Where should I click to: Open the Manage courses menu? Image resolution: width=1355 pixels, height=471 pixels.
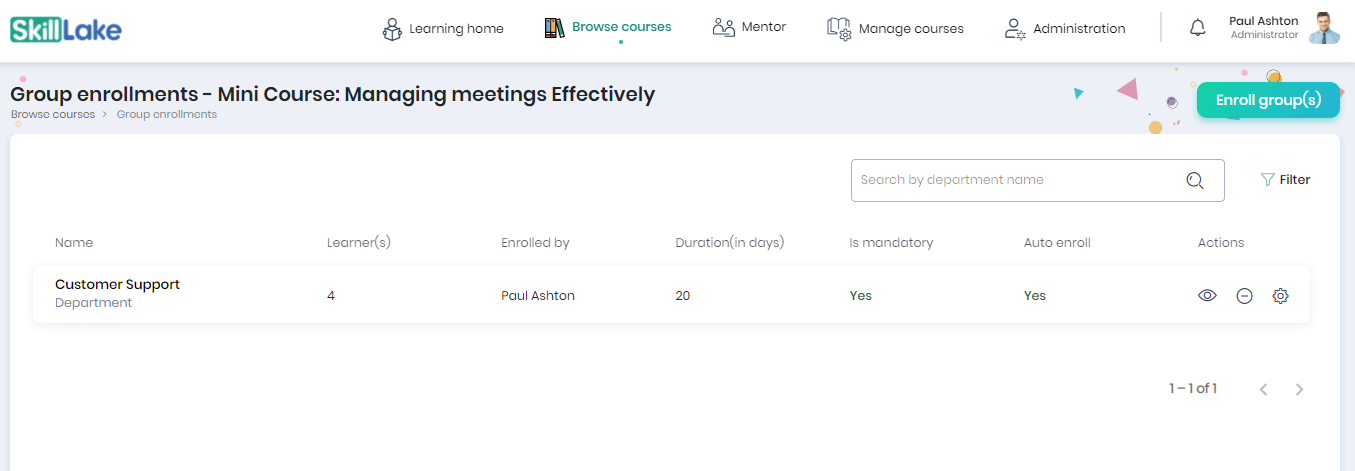[x=895, y=29]
